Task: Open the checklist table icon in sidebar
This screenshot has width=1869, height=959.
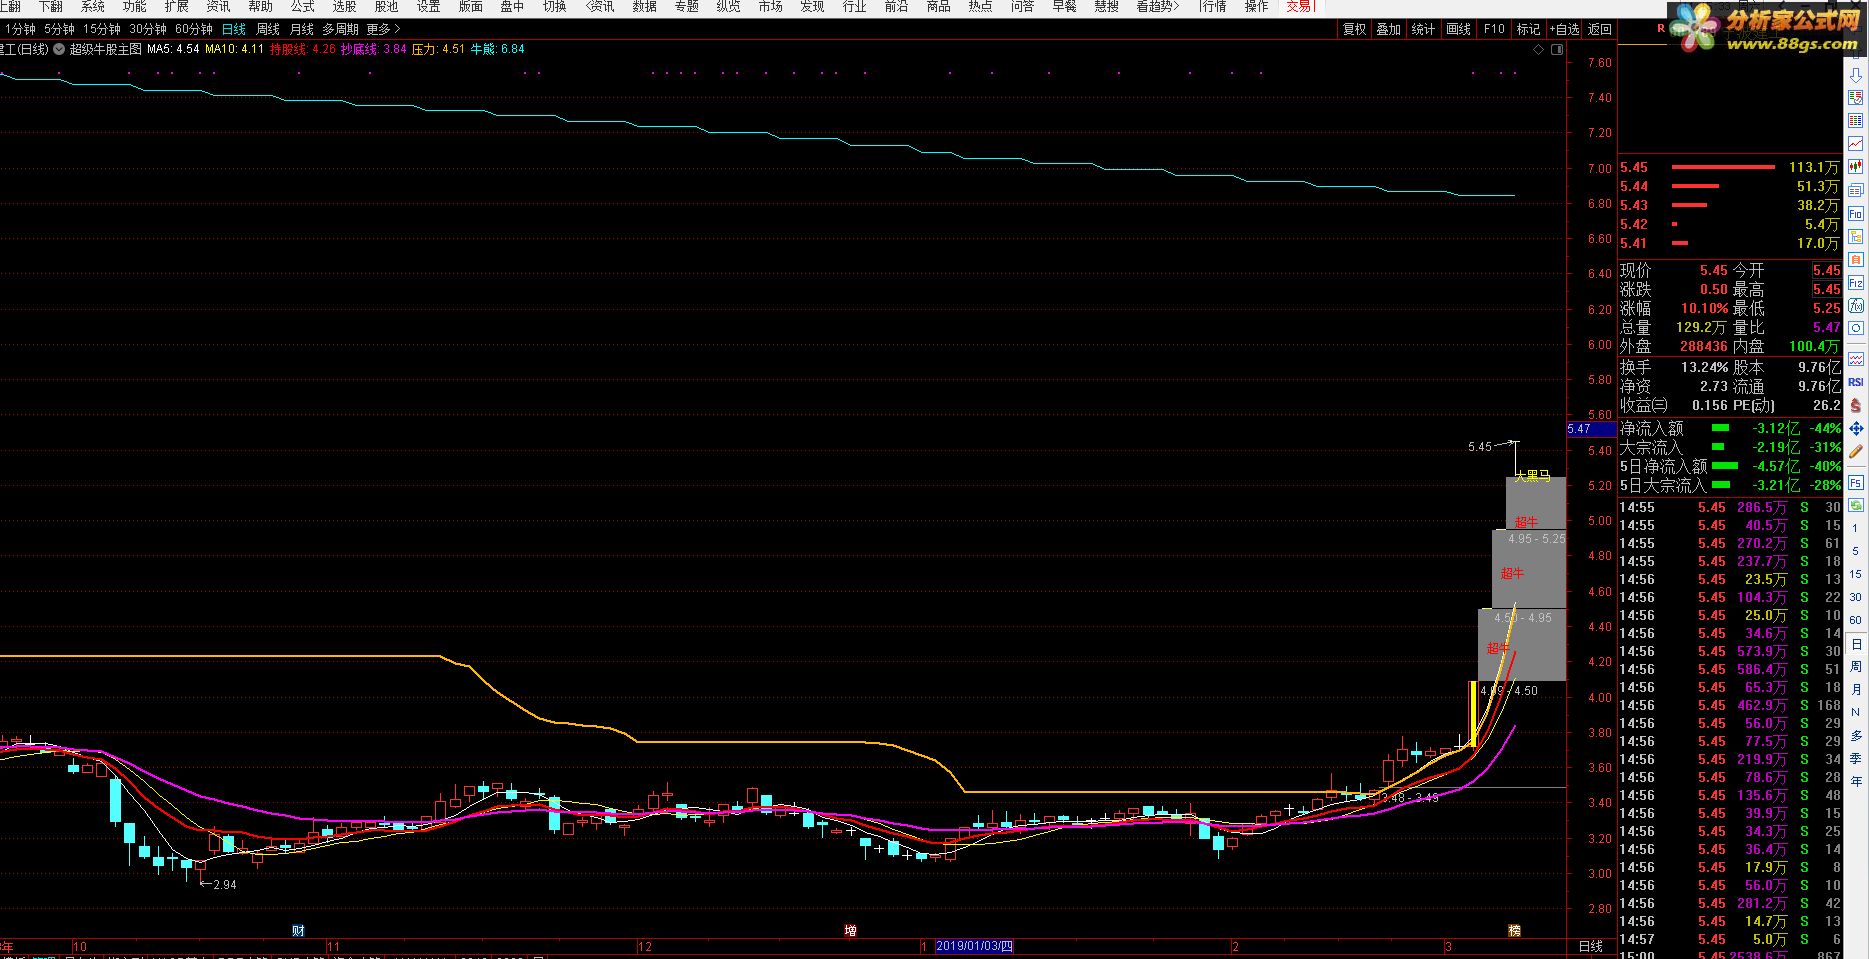Action: coord(1856,98)
